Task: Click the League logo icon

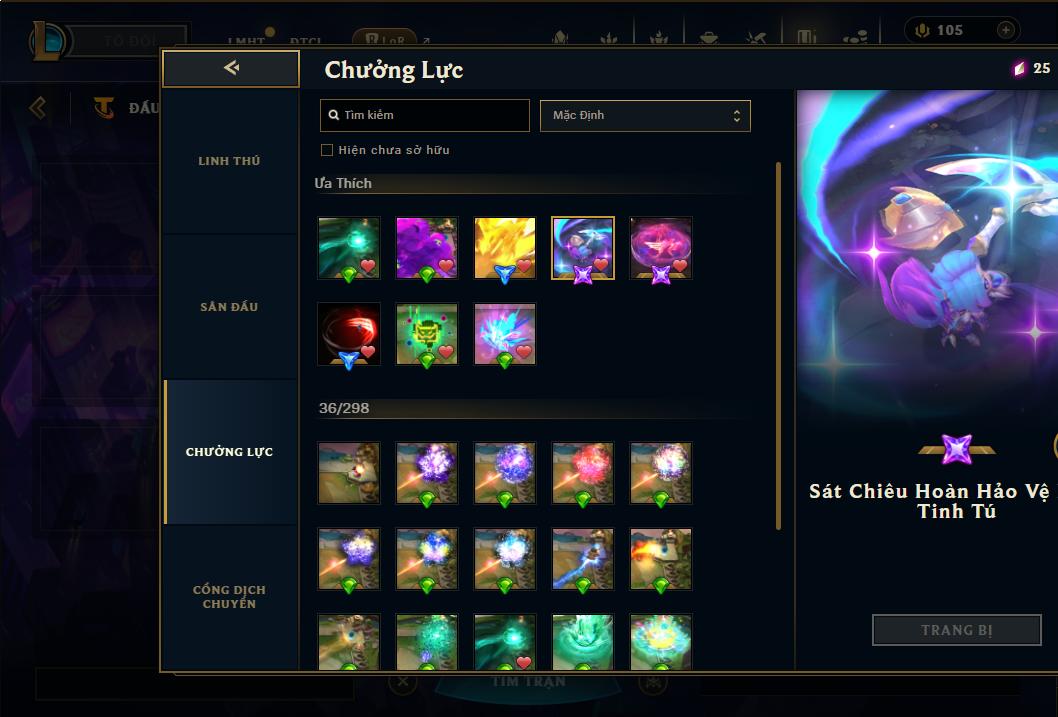Action: [47, 40]
